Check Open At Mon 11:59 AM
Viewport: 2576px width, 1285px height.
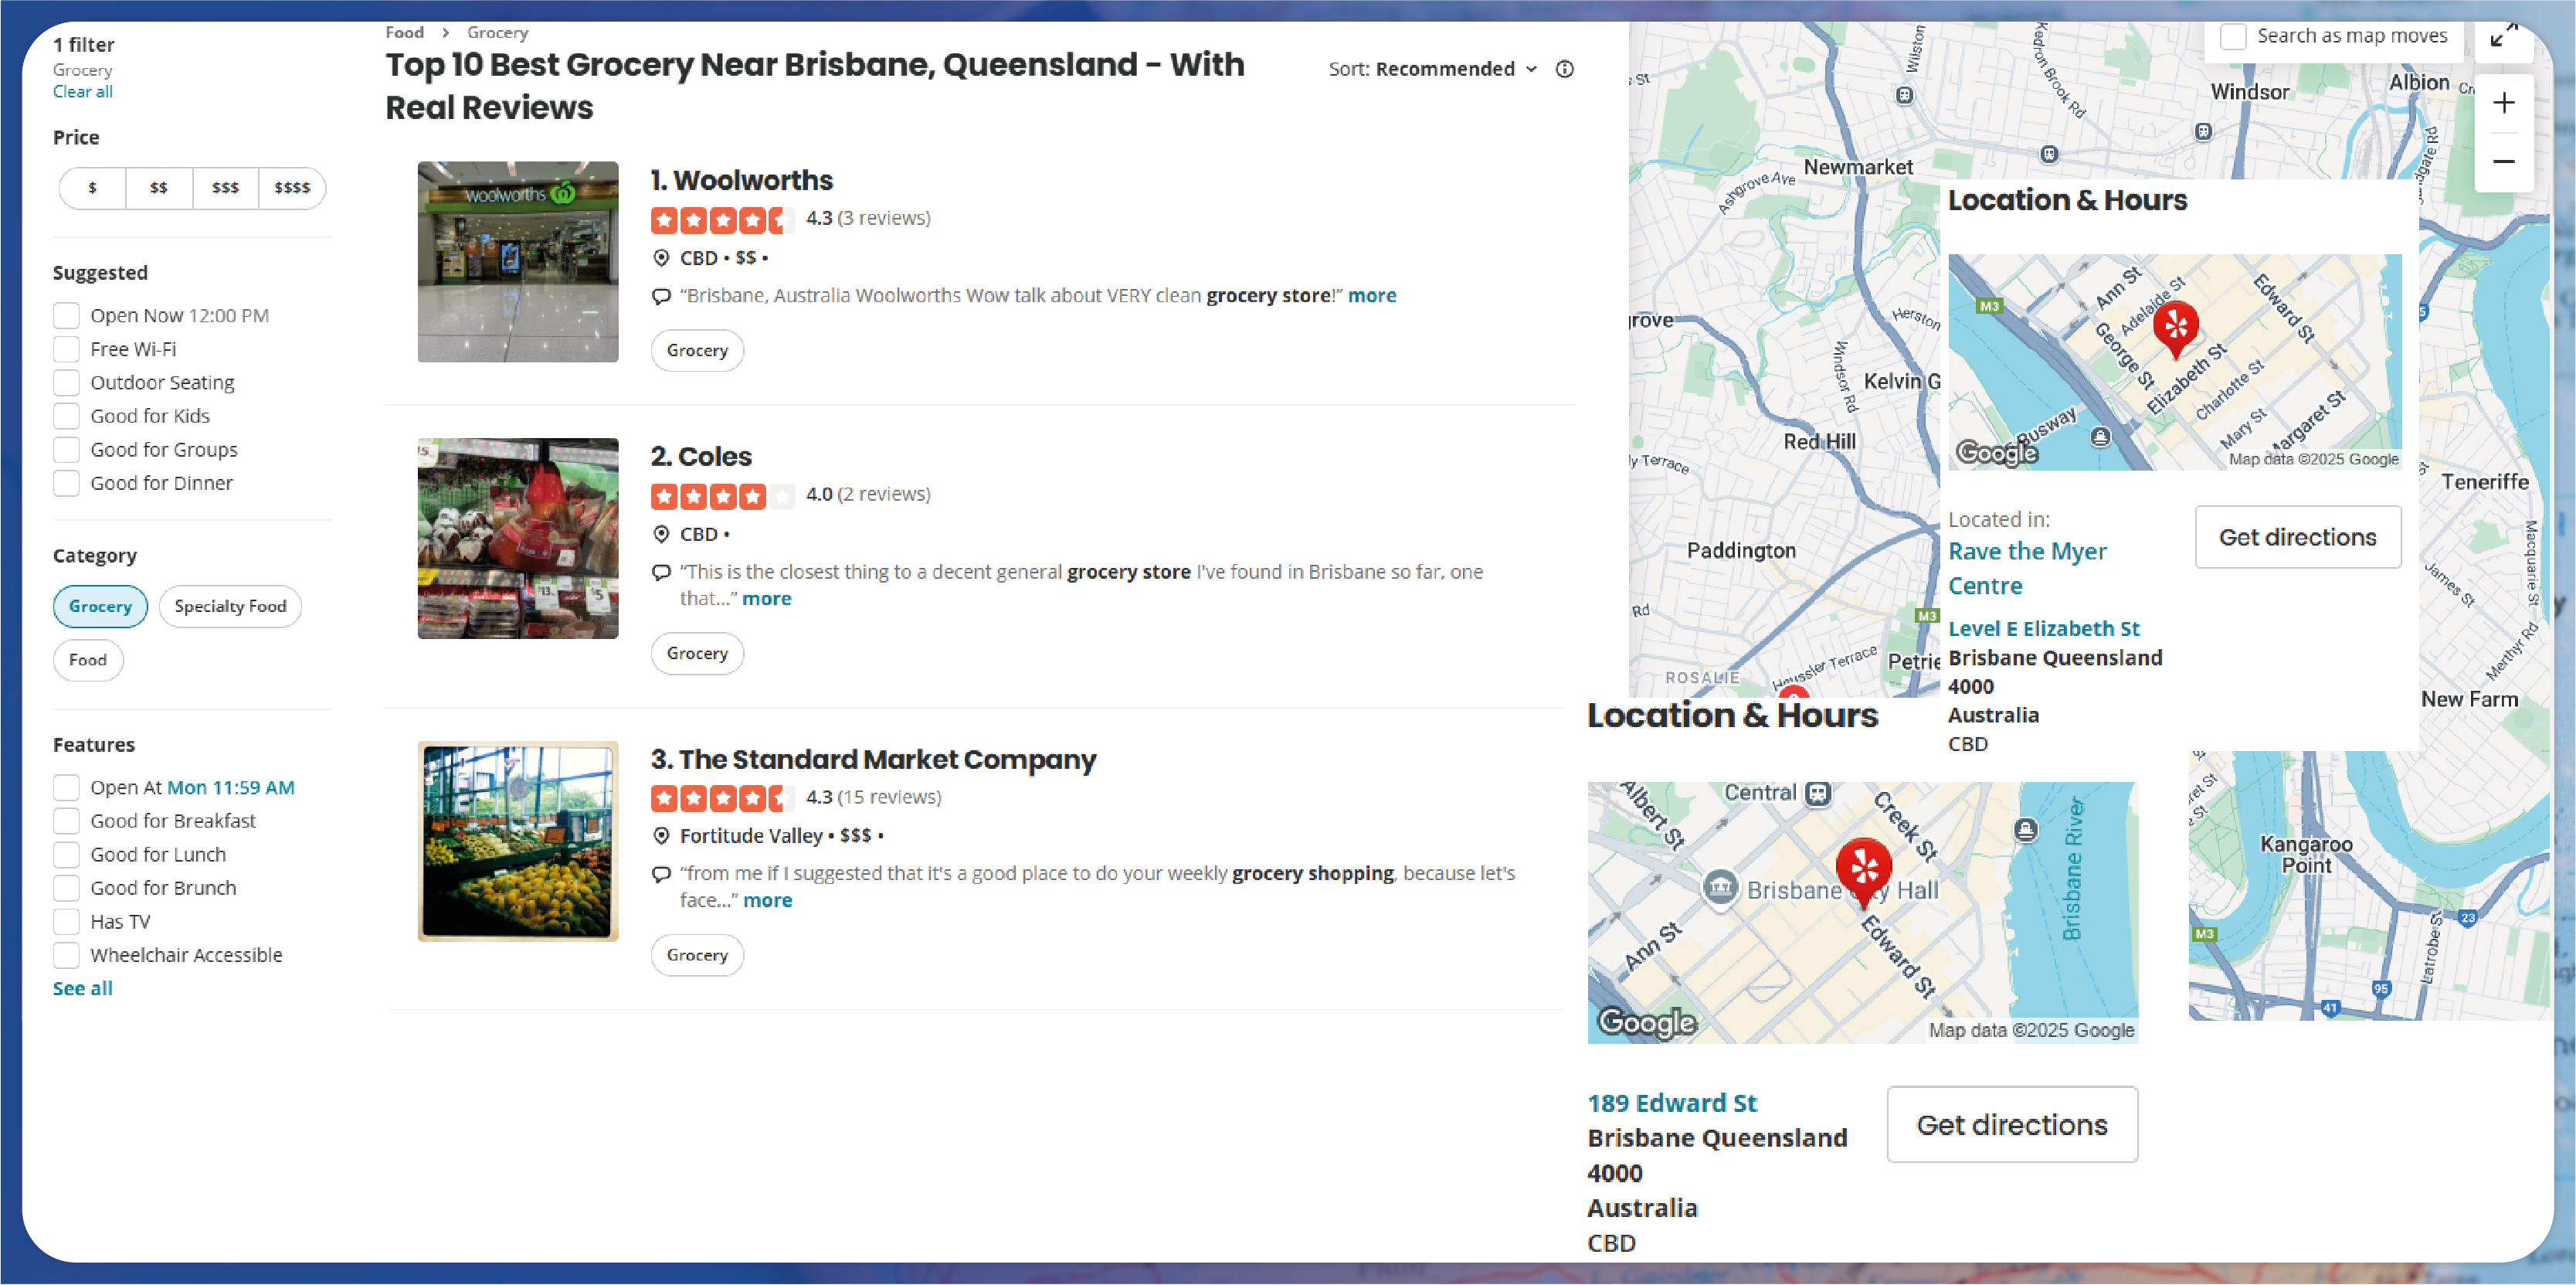[66, 788]
